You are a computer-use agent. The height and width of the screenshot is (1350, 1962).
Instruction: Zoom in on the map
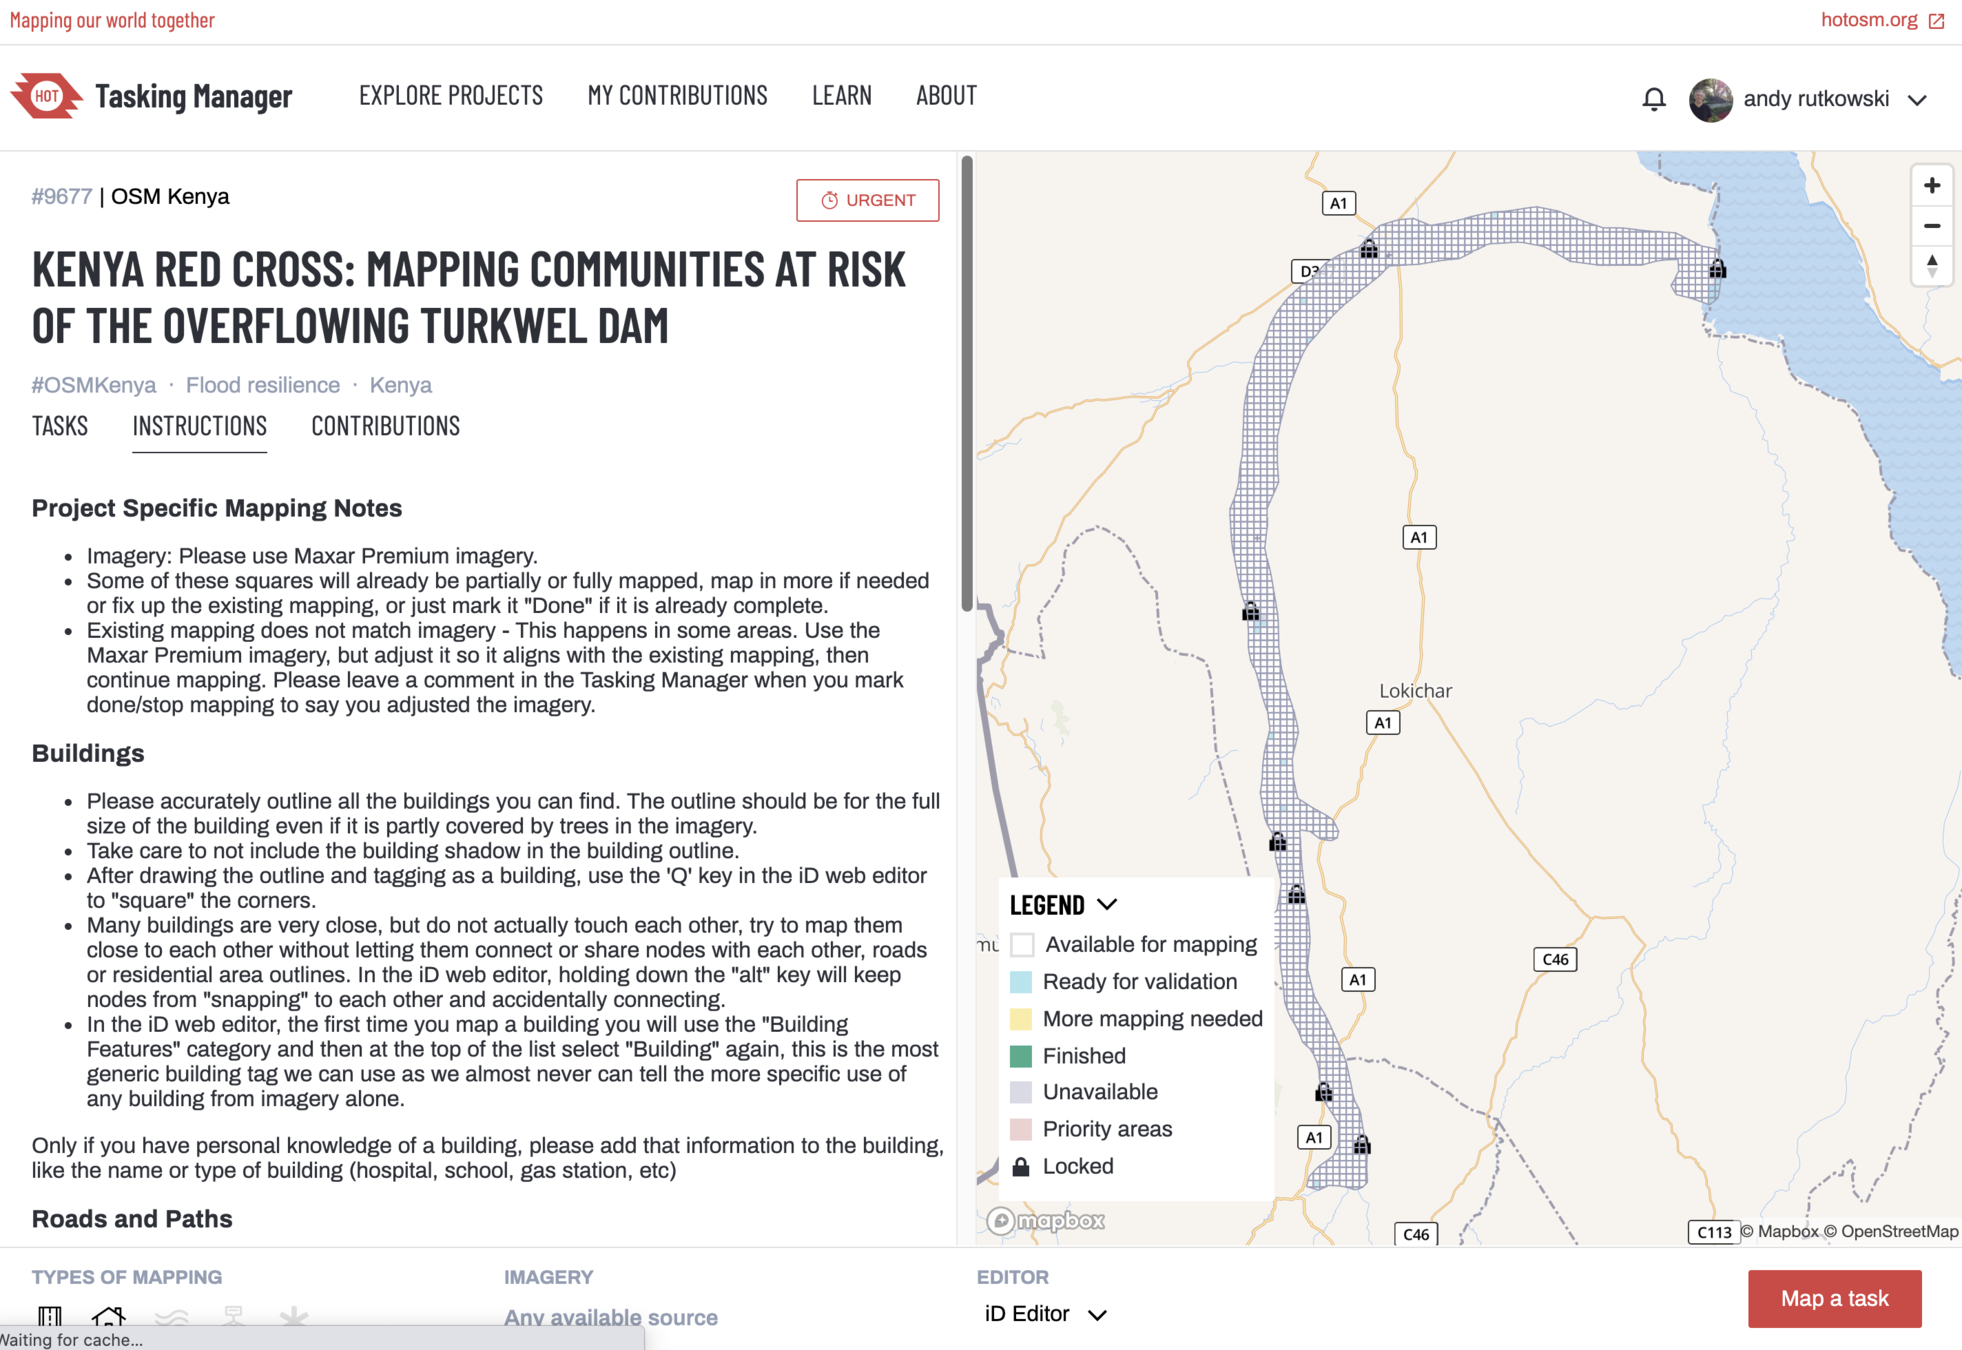click(1932, 185)
